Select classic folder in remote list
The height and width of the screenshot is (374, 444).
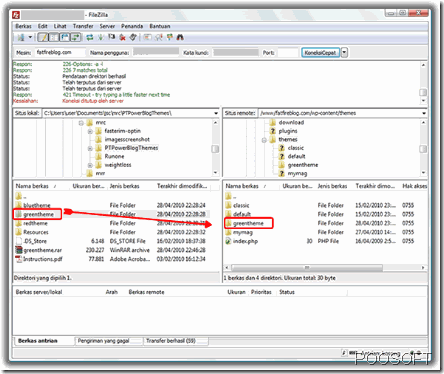pyautogui.click(x=241, y=205)
